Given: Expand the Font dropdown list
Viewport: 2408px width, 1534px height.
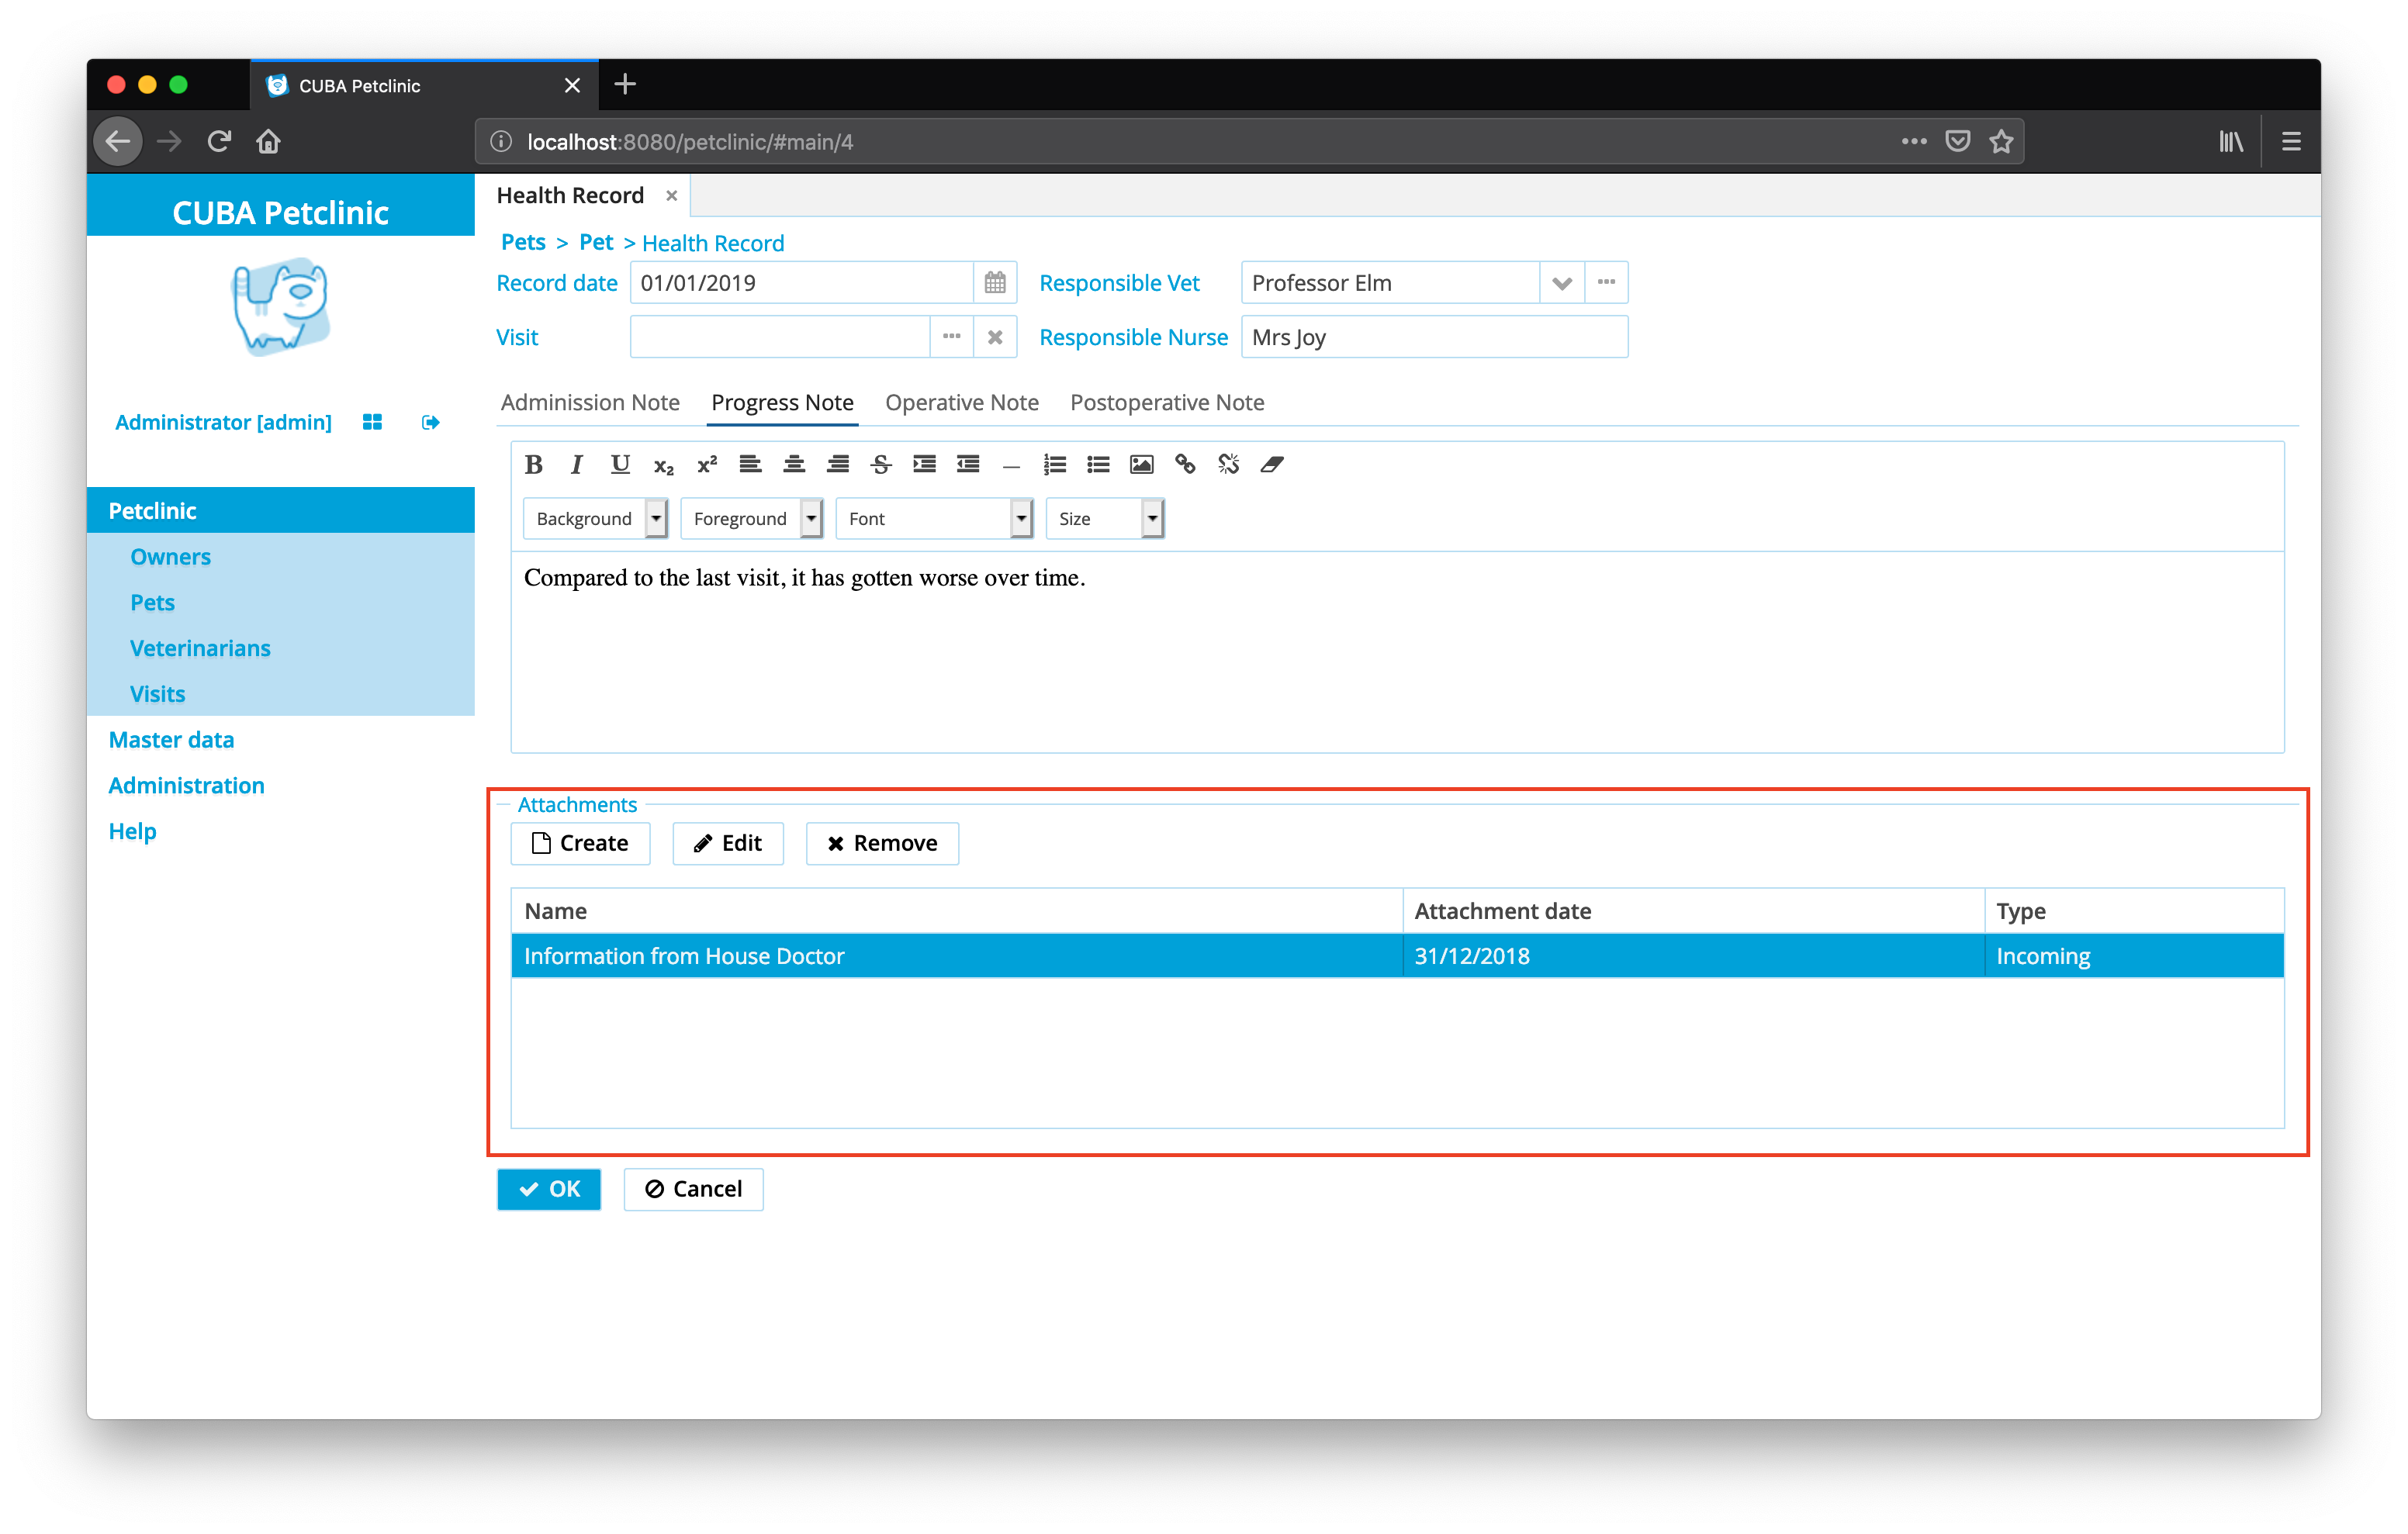Looking at the screenshot, I should (1020, 518).
